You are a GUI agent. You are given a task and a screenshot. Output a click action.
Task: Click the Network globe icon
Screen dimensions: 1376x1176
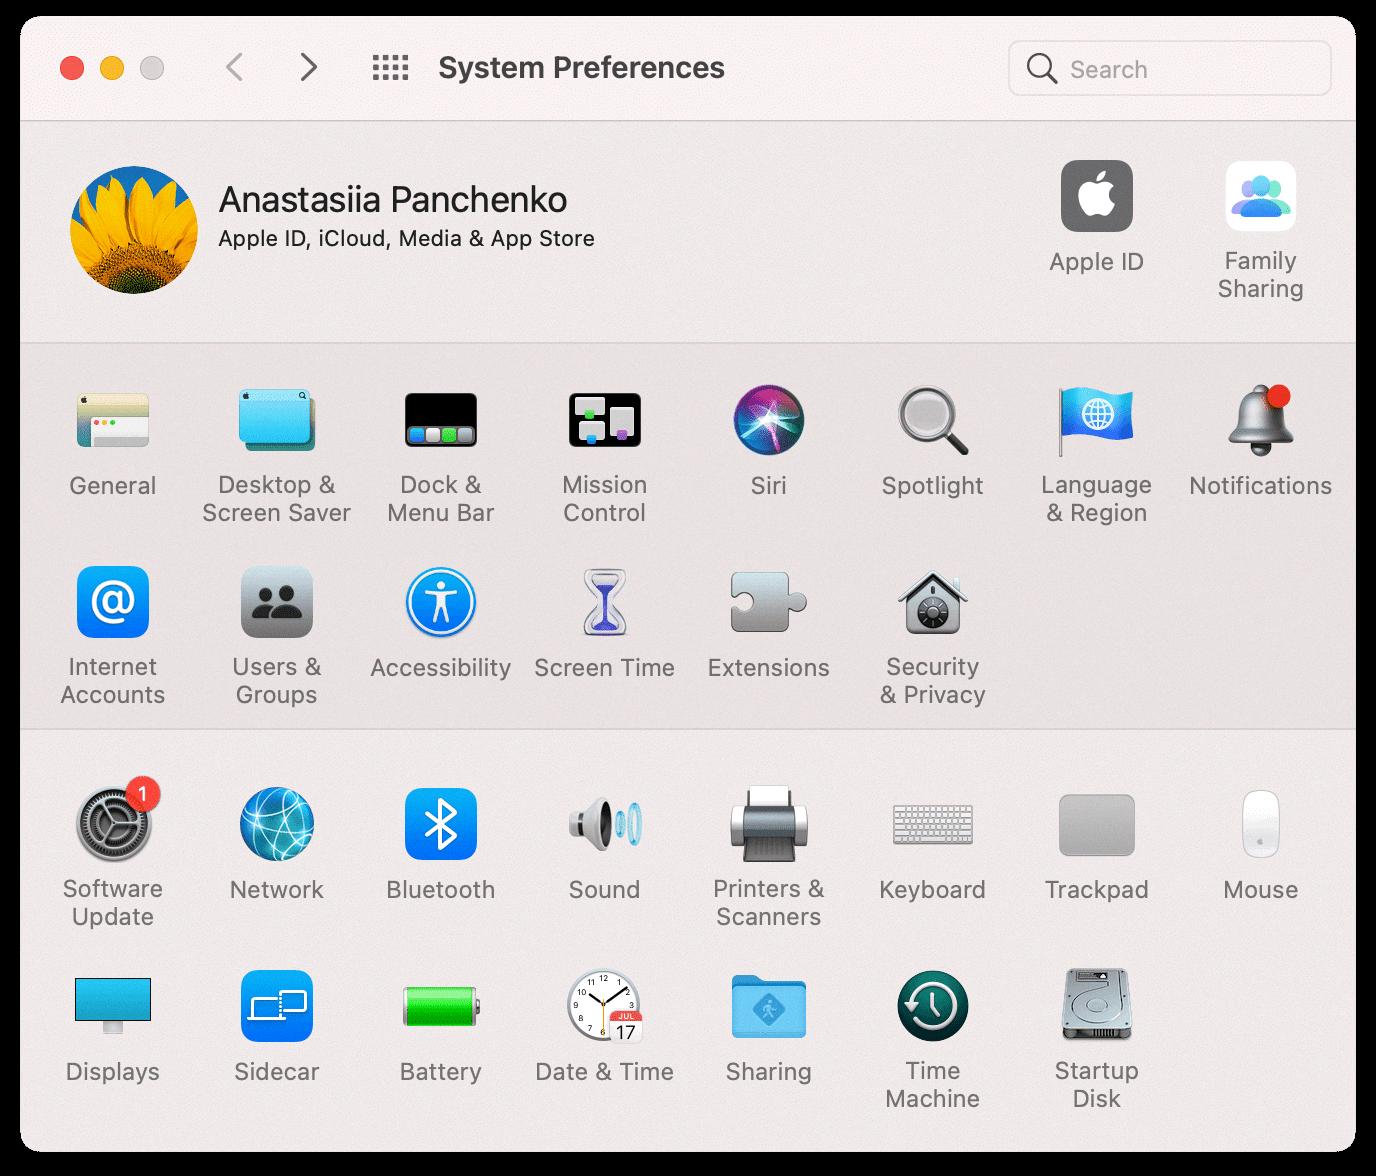pos(277,825)
